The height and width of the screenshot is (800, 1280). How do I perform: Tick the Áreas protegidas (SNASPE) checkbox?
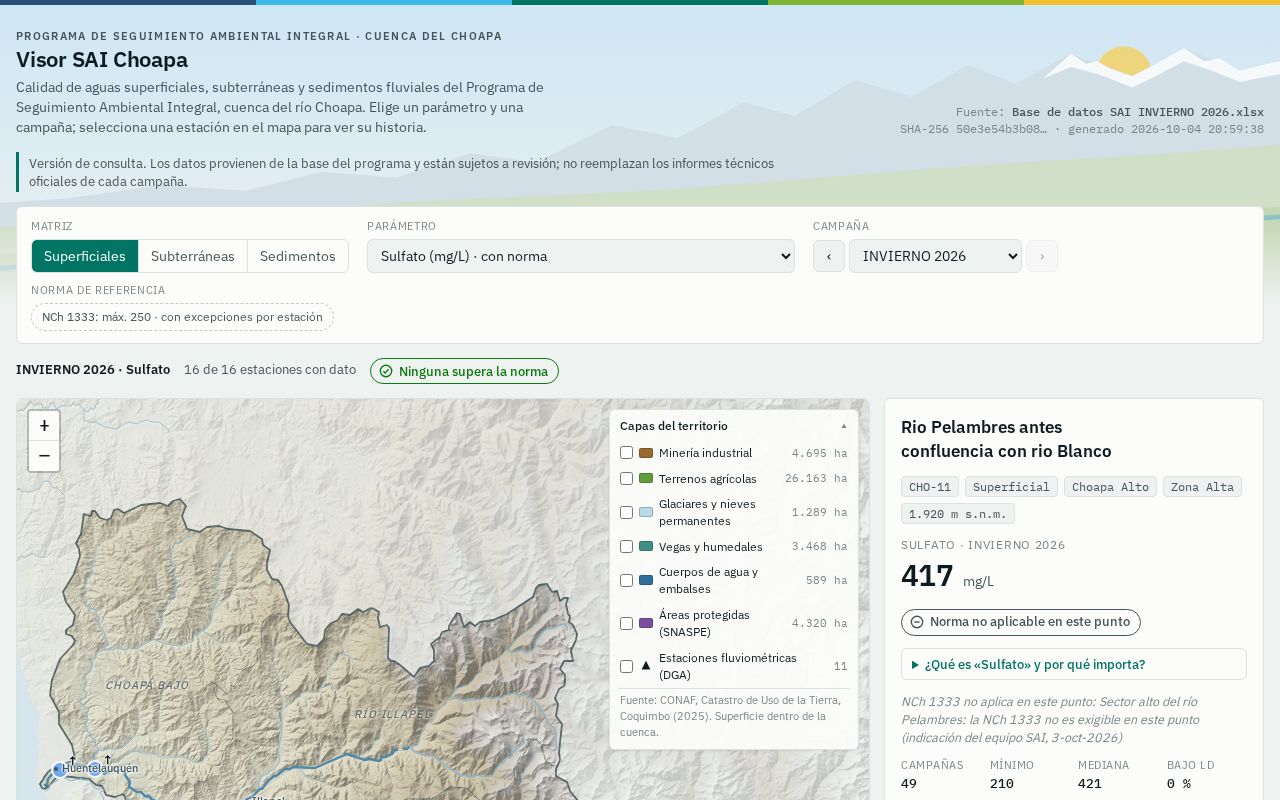click(627, 624)
